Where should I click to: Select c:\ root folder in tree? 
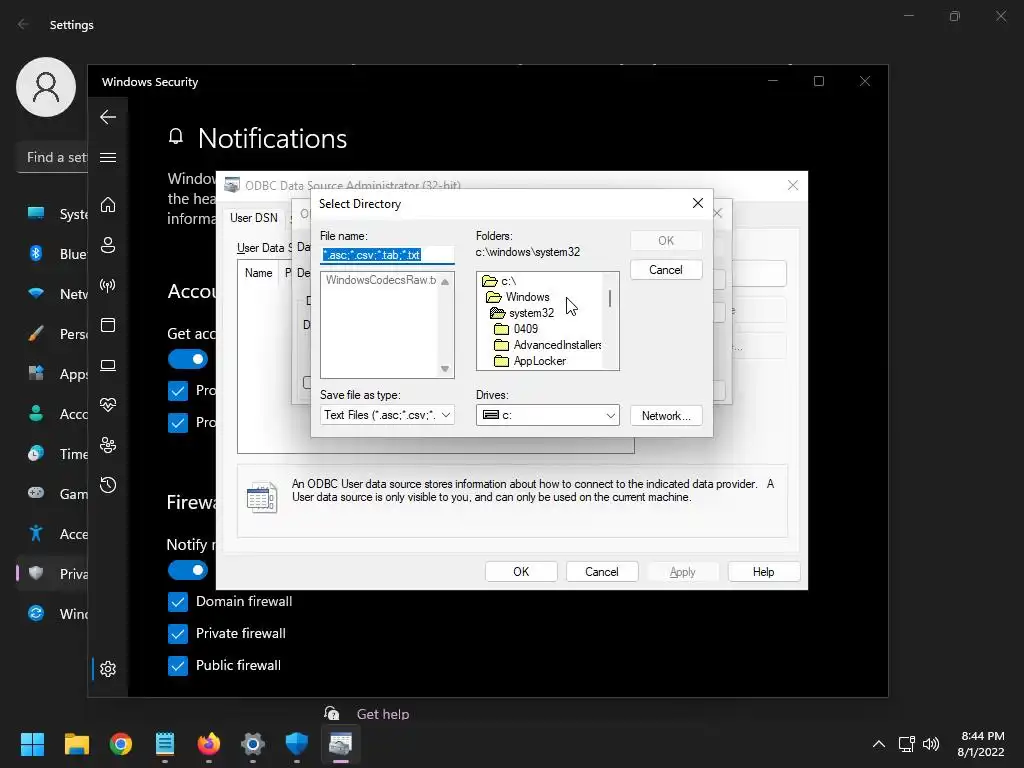click(x=500, y=281)
